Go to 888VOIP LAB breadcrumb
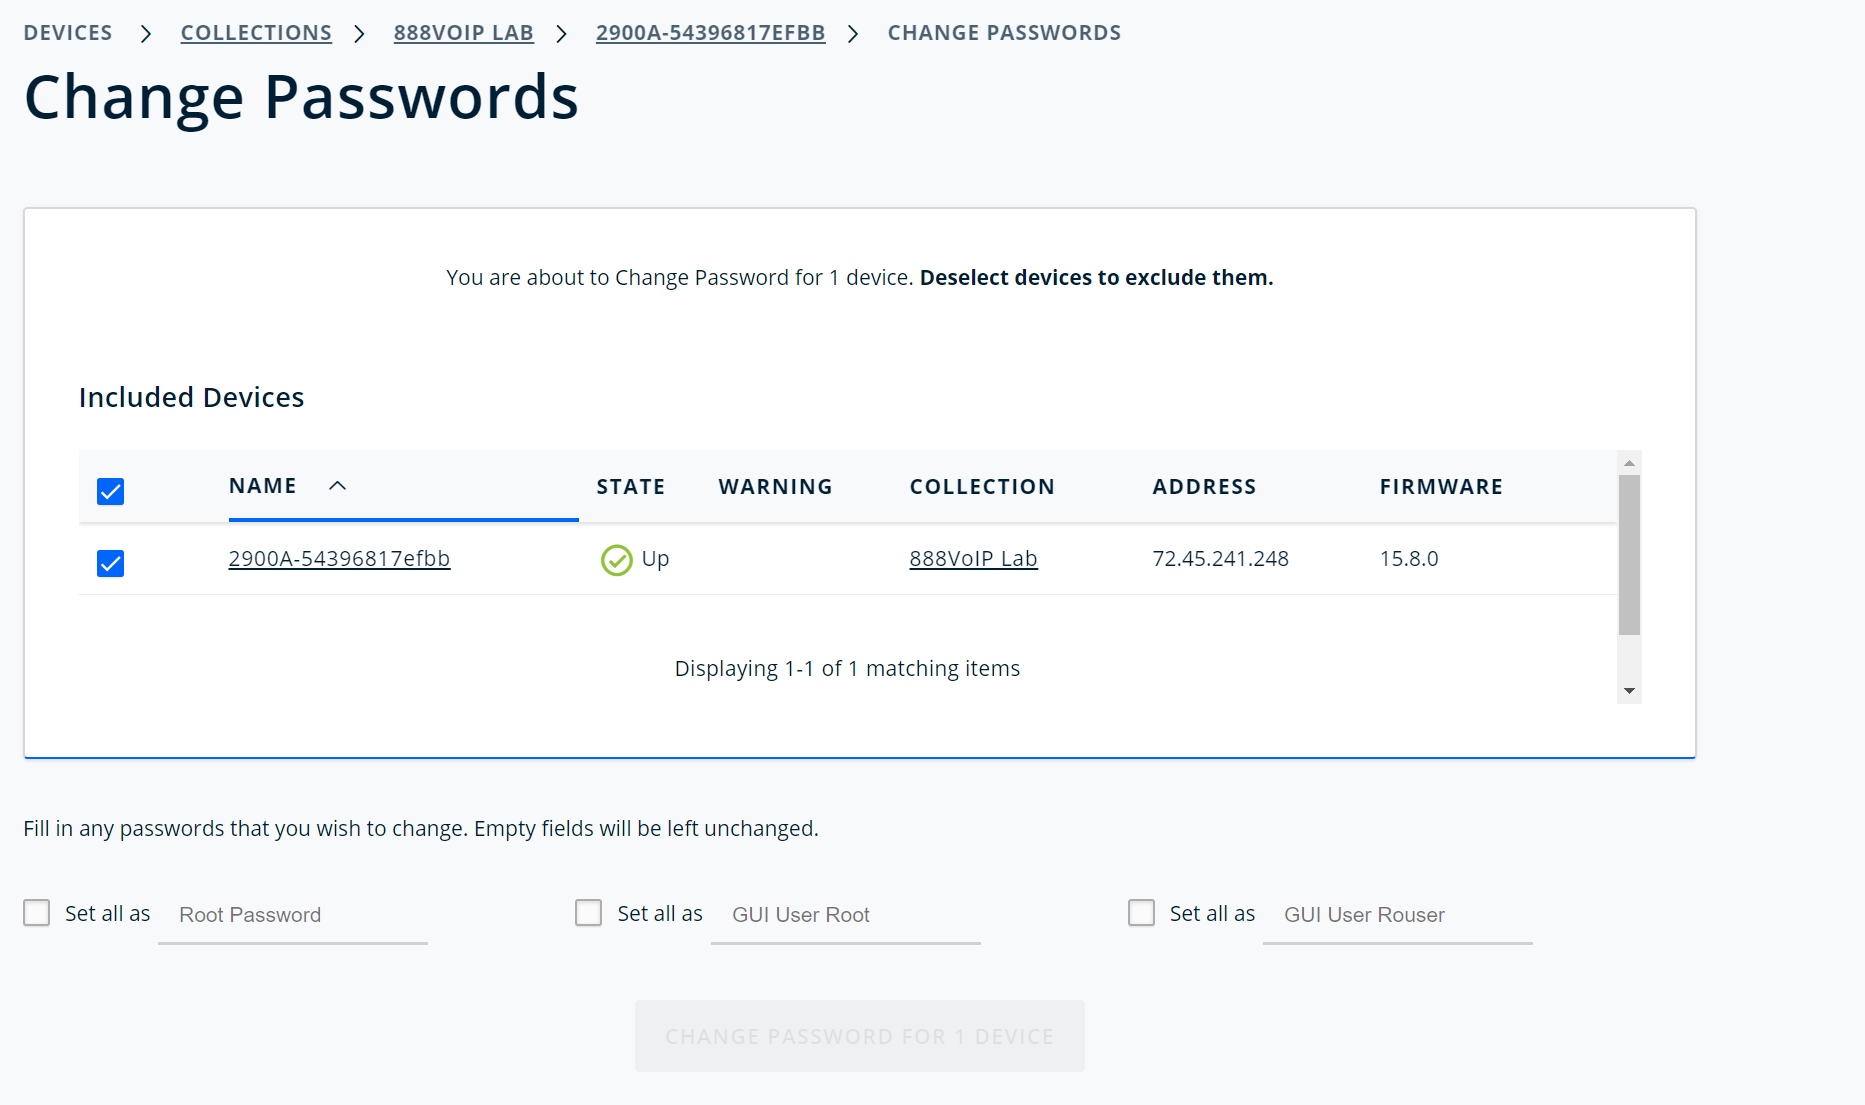Screen dimensions: 1865x1105 click(463, 33)
